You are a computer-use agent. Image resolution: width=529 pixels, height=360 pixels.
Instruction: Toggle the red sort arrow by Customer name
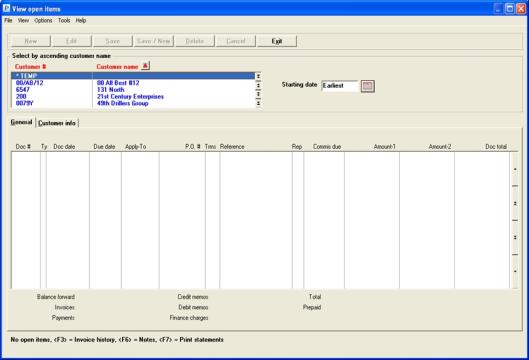click(x=145, y=66)
